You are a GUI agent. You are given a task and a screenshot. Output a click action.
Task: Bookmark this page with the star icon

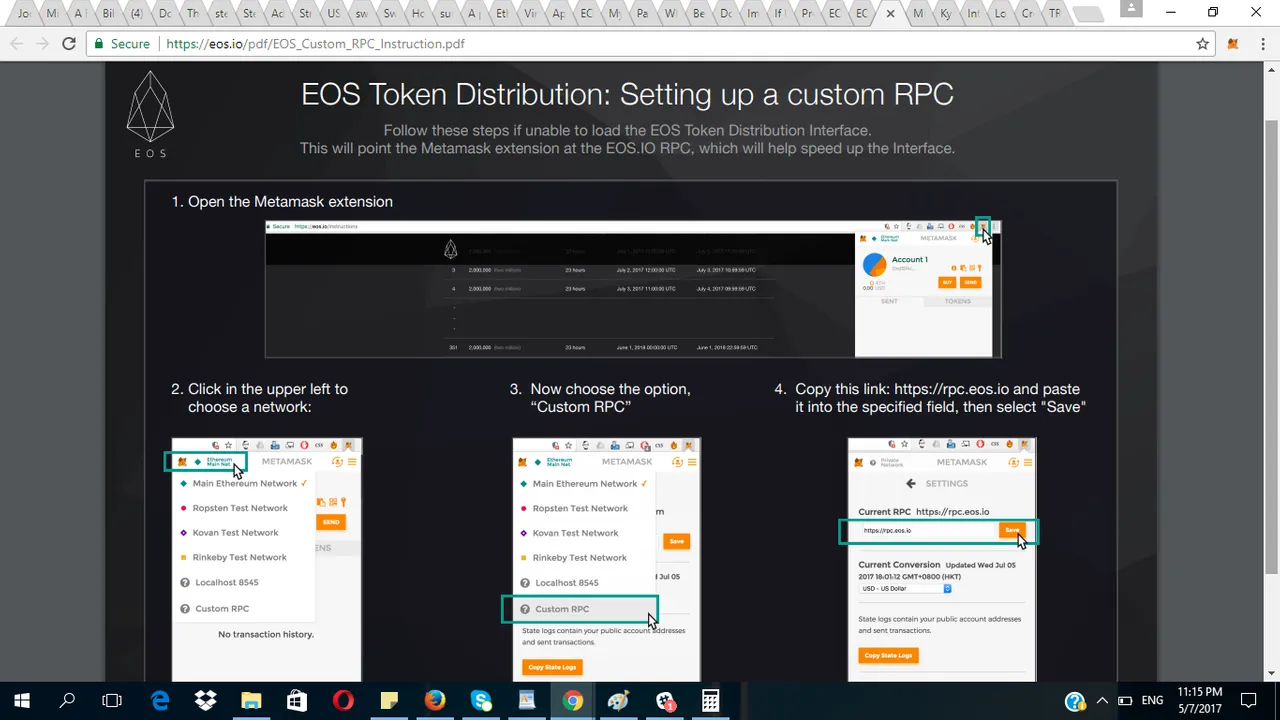pyautogui.click(x=1203, y=44)
